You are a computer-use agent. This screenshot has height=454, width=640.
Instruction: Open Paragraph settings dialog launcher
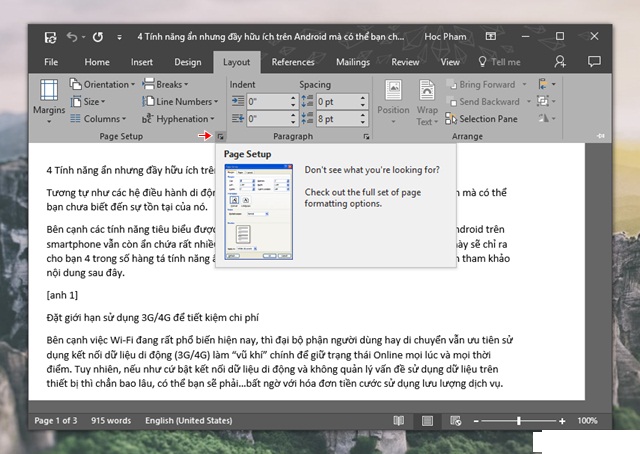click(x=367, y=135)
